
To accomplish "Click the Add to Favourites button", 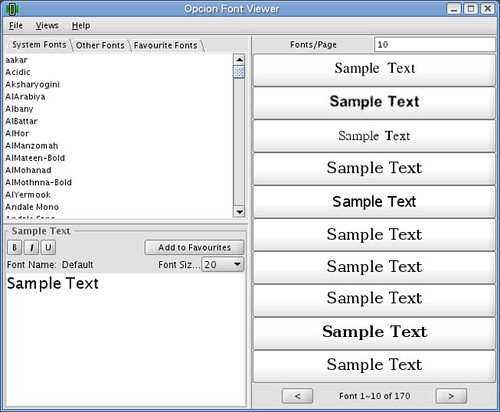I will coord(194,247).
